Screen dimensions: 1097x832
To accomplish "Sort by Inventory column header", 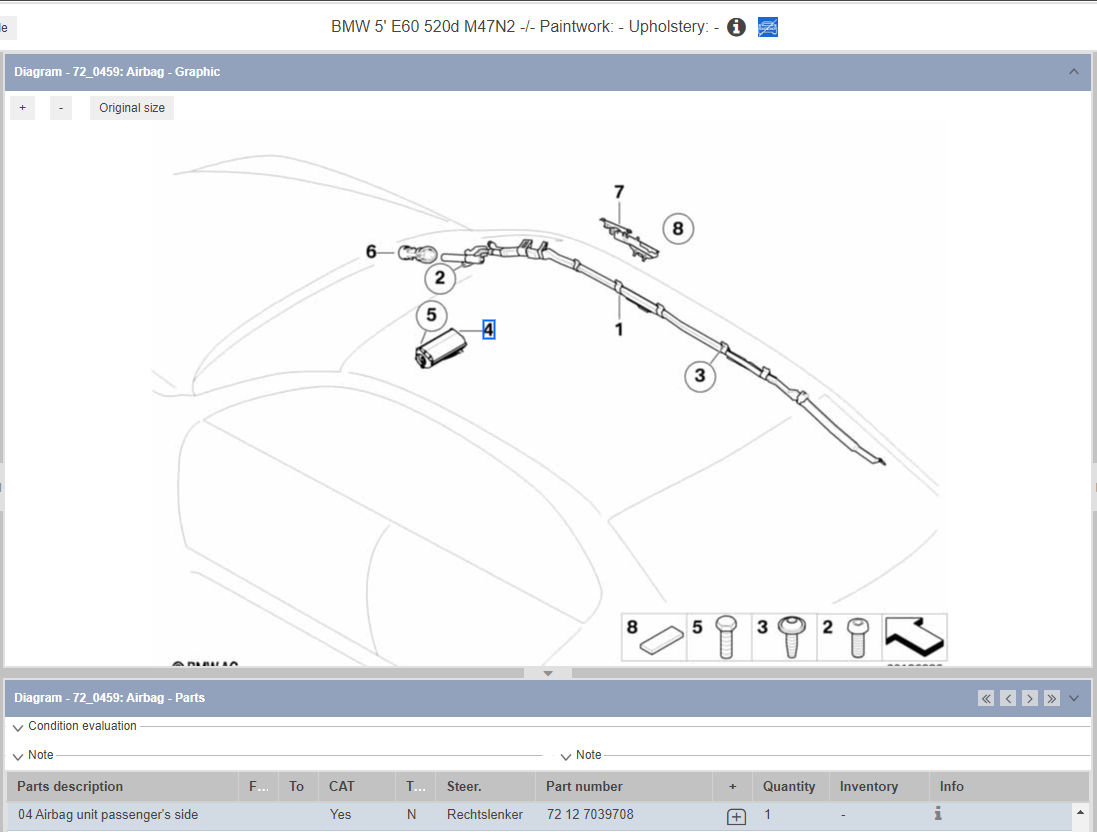I will 879,787.
